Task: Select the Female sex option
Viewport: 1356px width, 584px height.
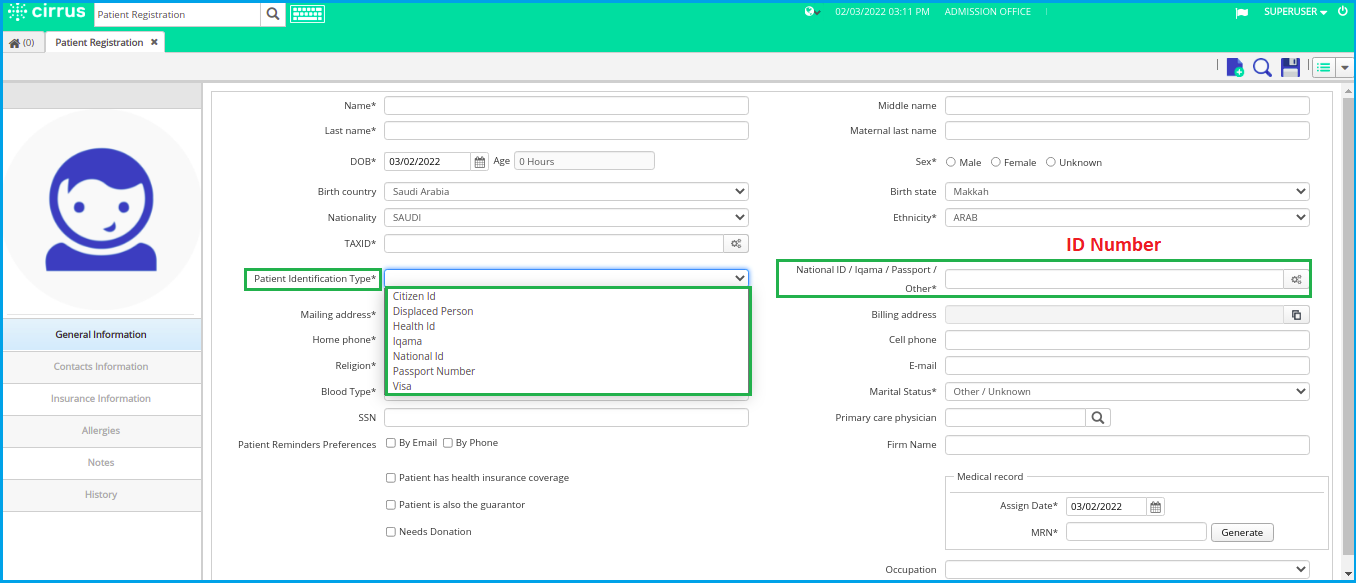Action: pyautogui.click(x=996, y=161)
